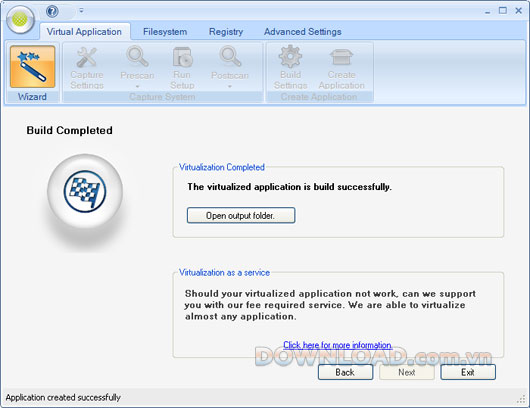
Task: Switch to the Registry tab
Action: [x=226, y=32]
